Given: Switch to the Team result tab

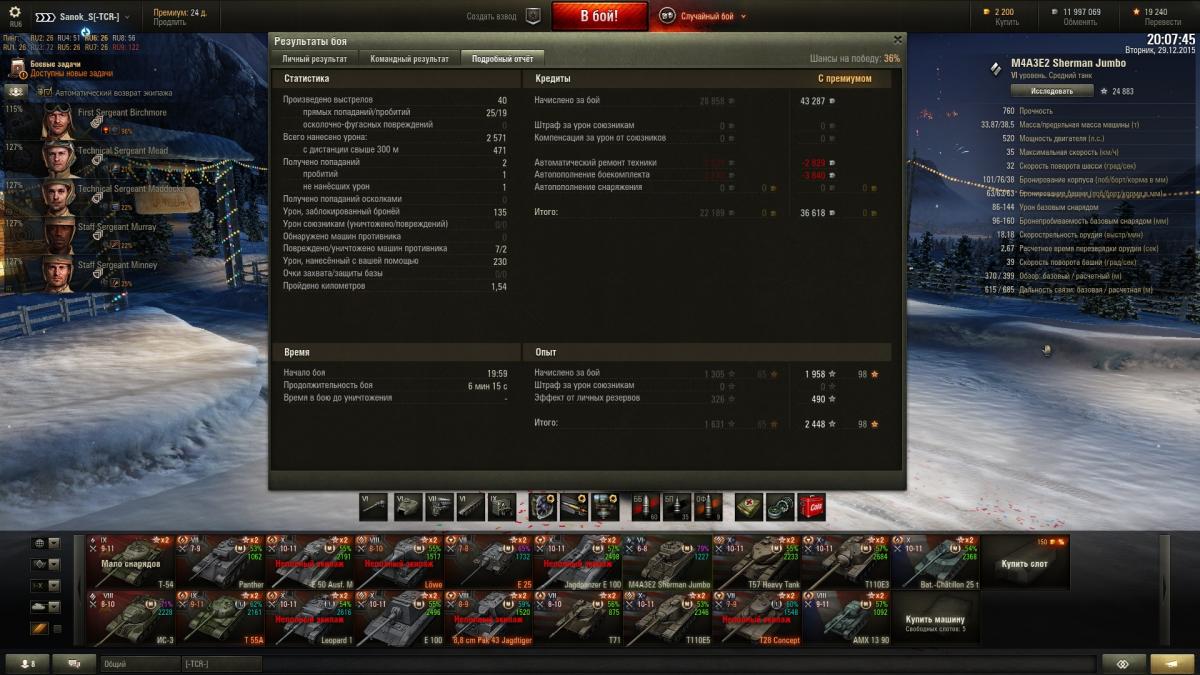Looking at the screenshot, I should (x=409, y=59).
